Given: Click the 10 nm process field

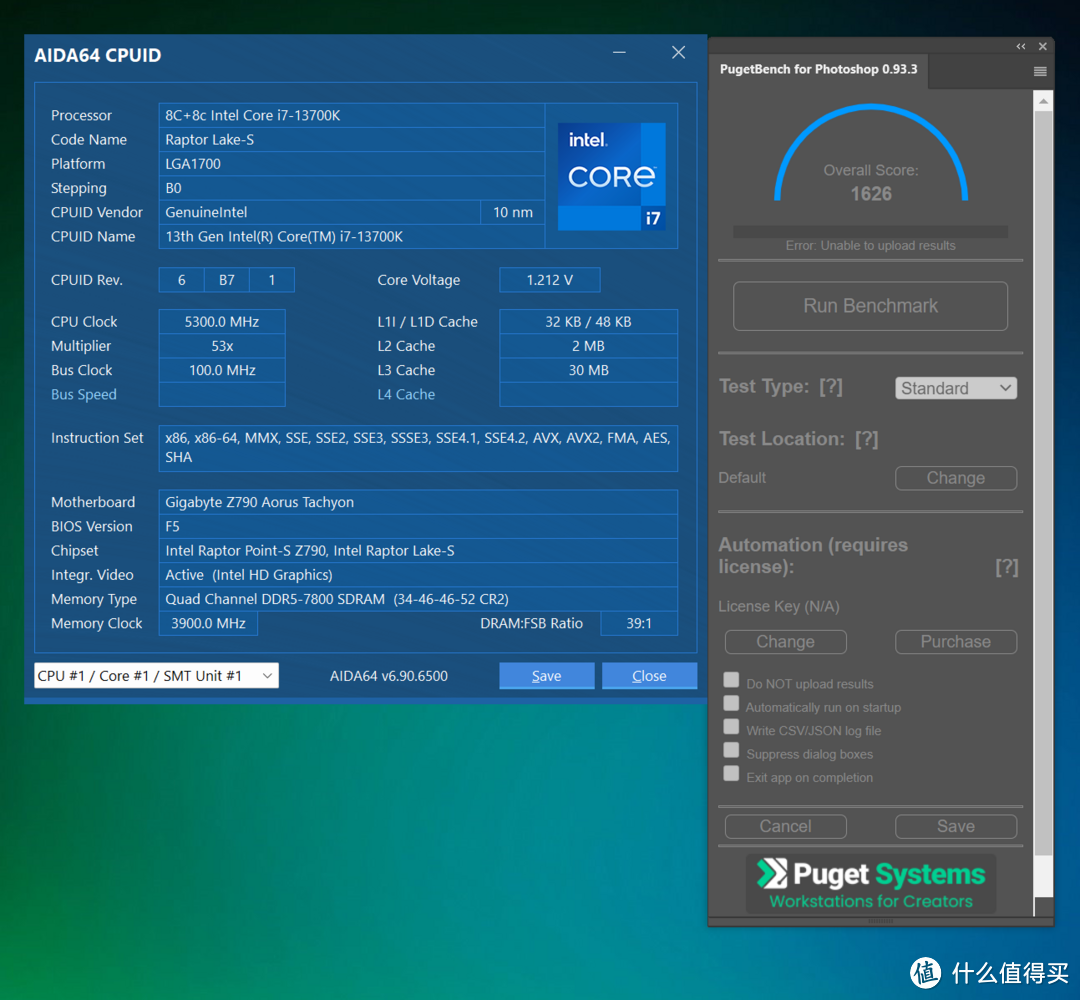Looking at the screenshot, I should 512,212.
